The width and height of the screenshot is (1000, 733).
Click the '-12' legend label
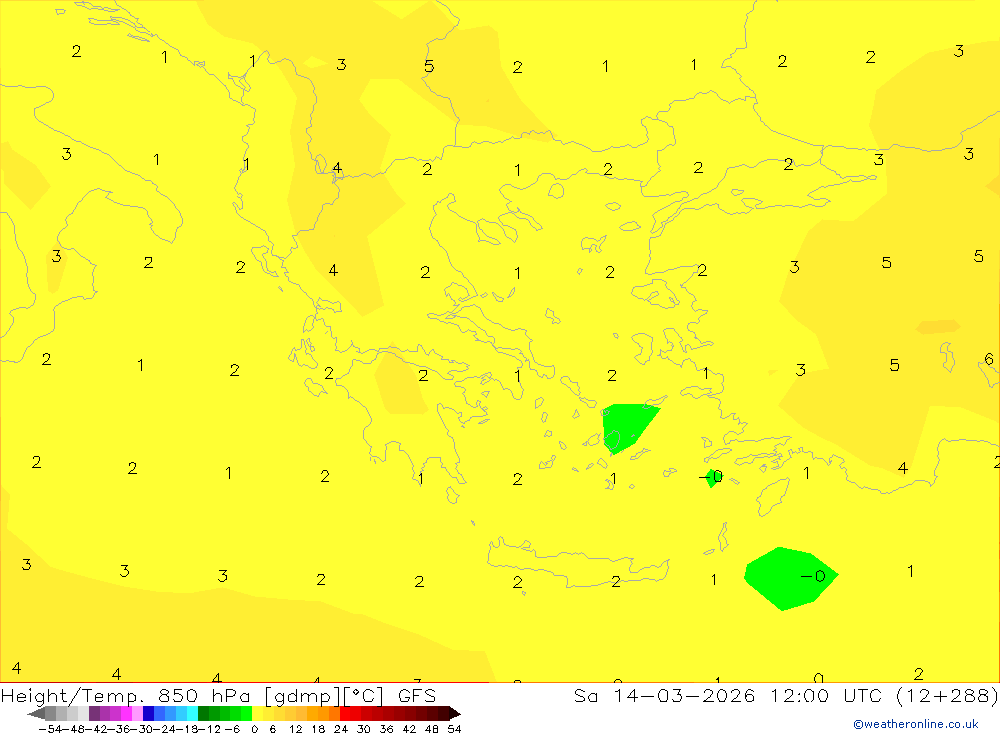(x=210, y=729)
